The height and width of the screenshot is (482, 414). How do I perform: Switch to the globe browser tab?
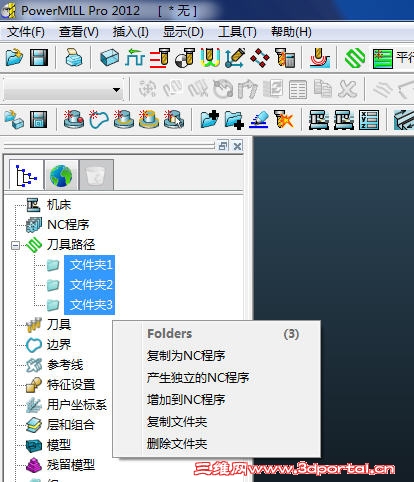point(61,175)
